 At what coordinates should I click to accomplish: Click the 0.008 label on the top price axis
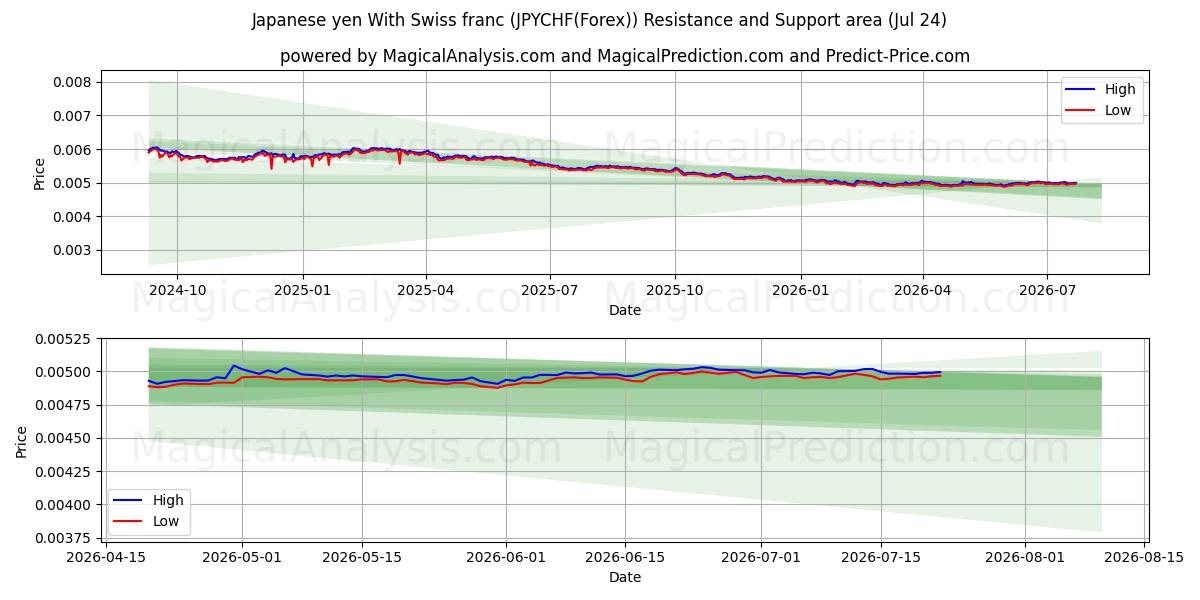point(75,82)
